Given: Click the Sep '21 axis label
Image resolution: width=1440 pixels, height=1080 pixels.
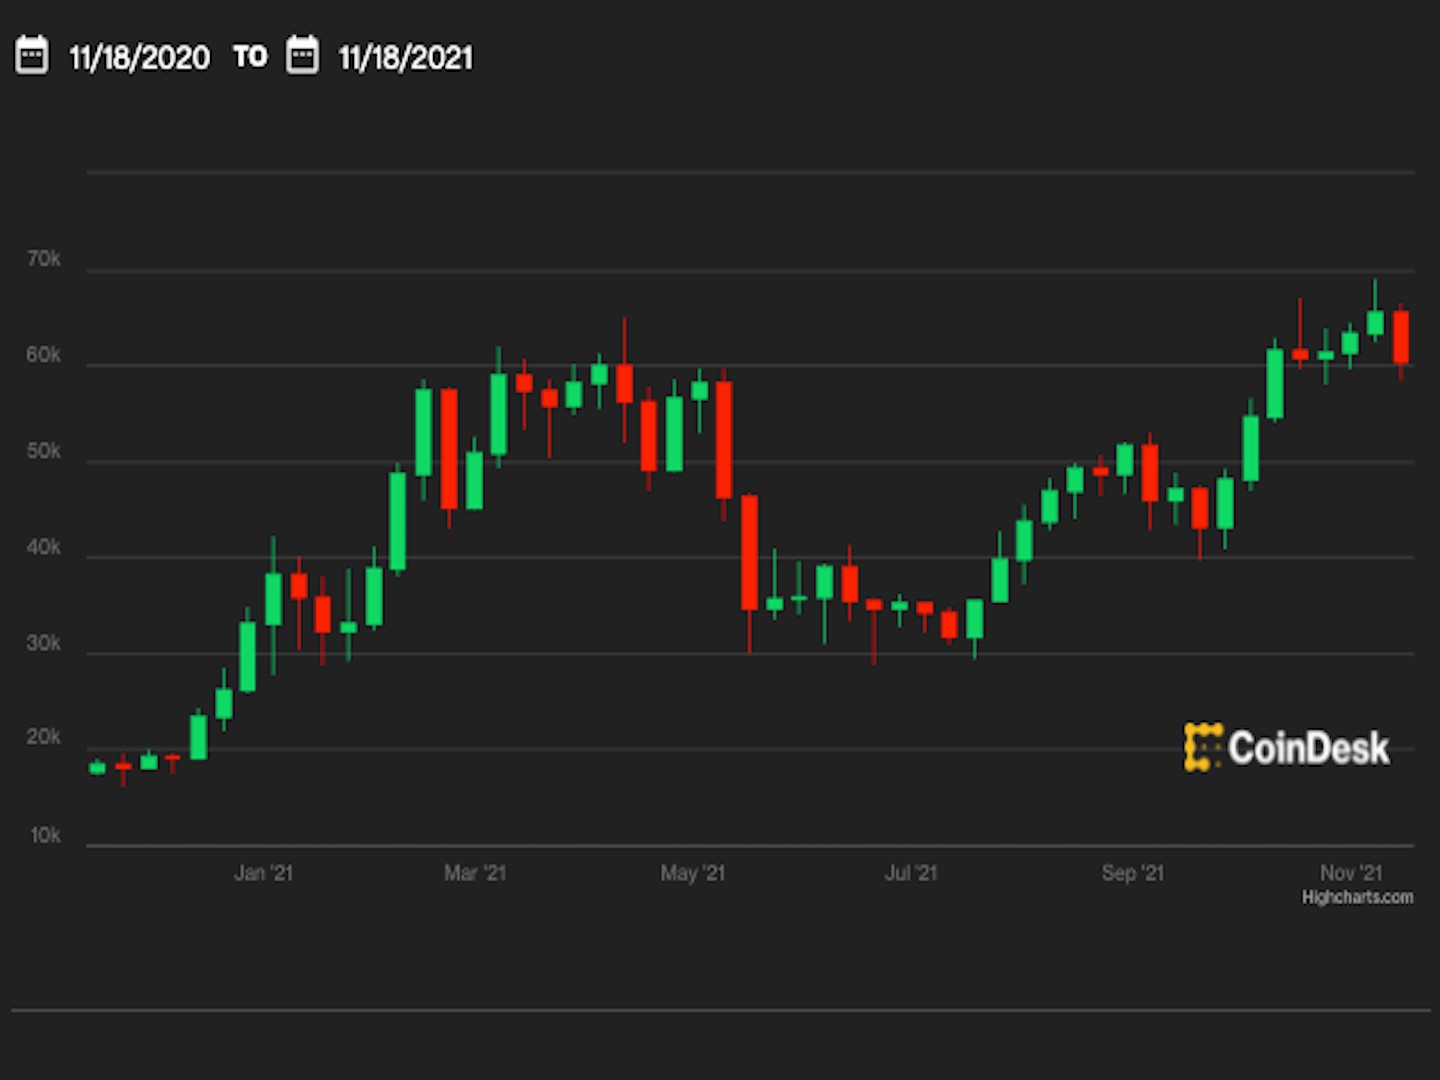Looking at the screenshot, I should tap(1132, 872).
